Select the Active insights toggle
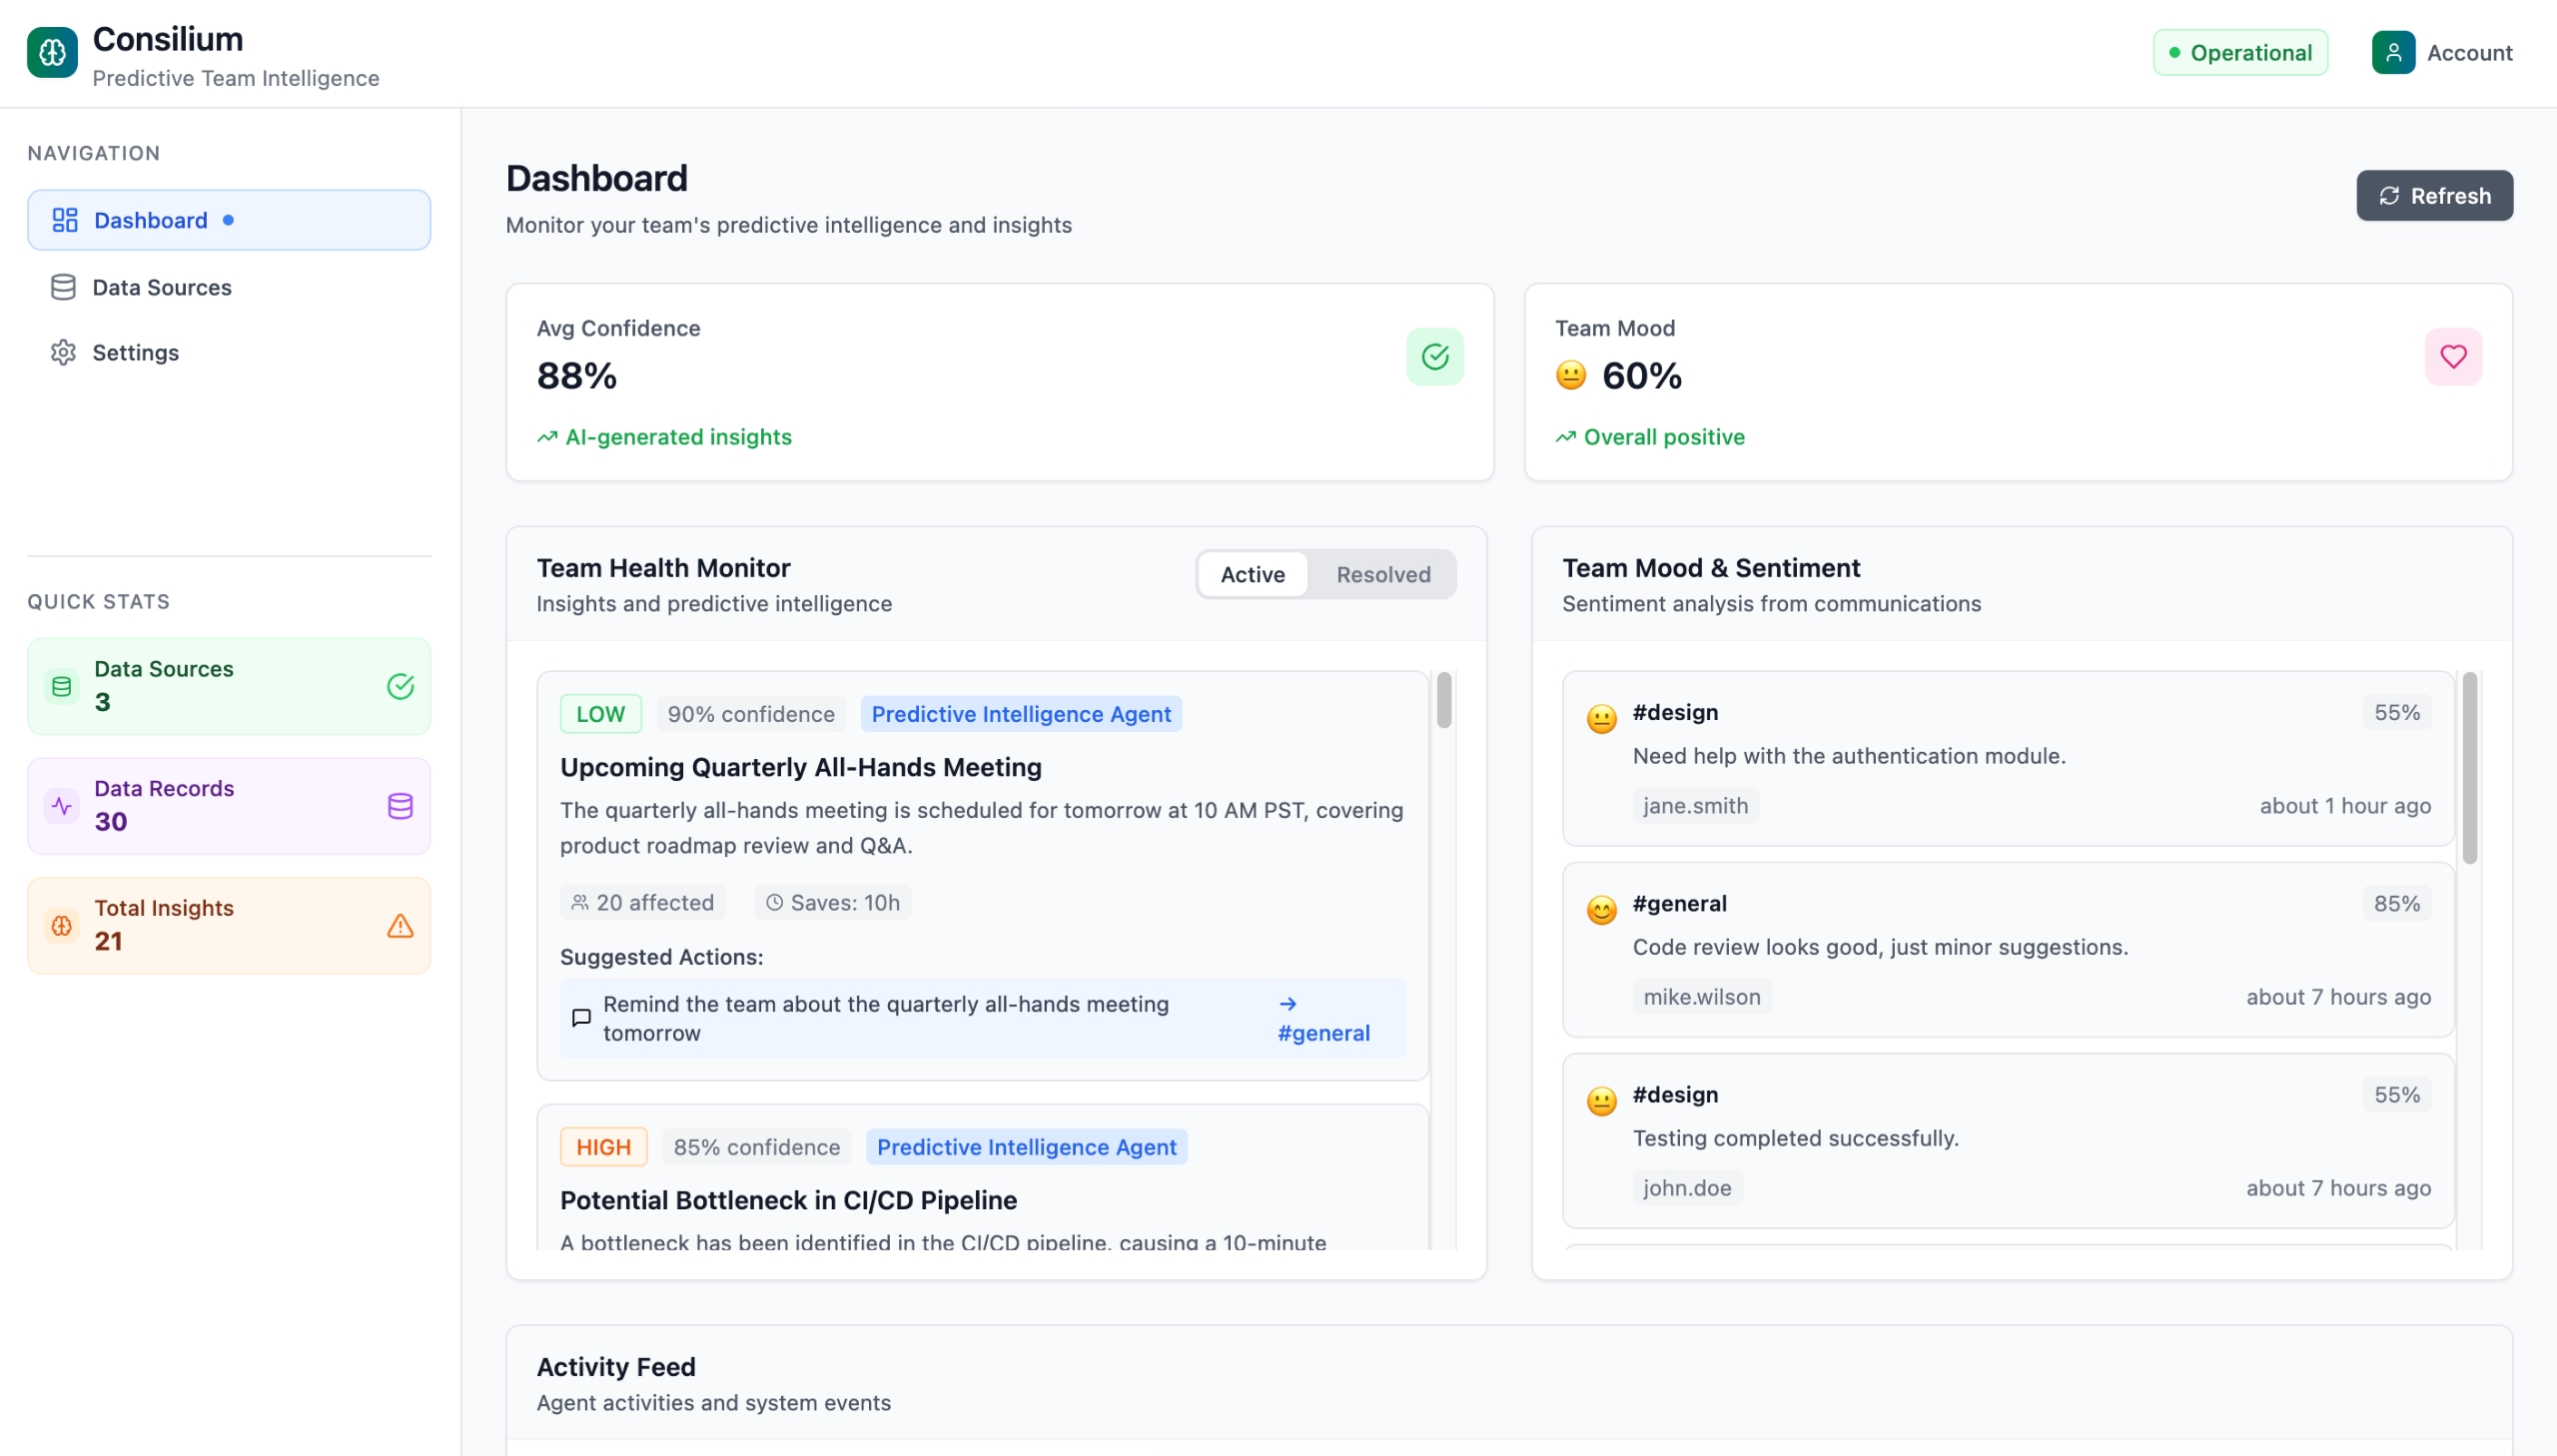 coord(1252,574)
